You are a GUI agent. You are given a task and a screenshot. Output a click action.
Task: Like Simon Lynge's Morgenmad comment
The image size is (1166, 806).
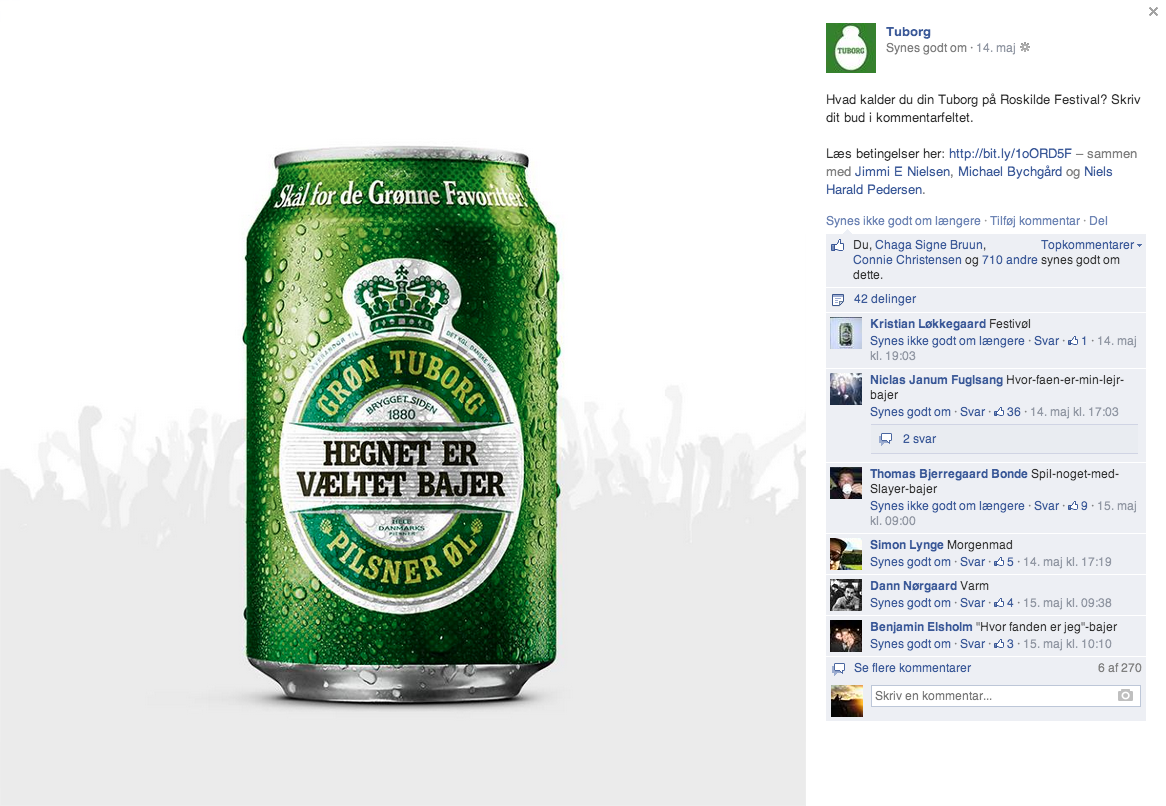pos(910,562)
